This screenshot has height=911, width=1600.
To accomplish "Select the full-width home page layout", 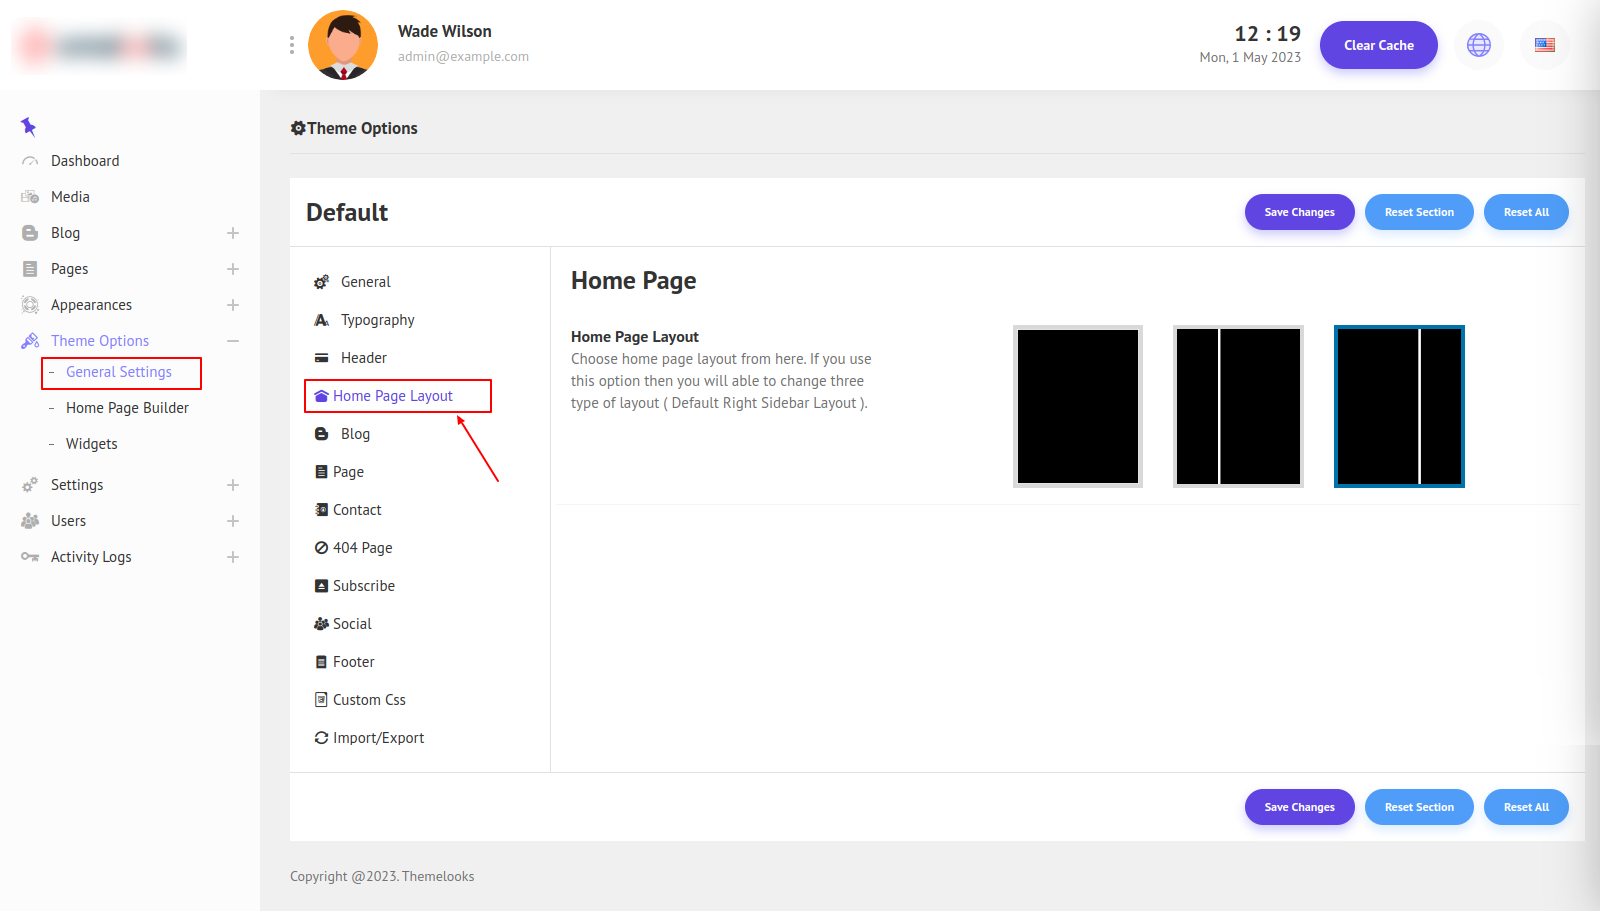I will [x=1077, y=406].
